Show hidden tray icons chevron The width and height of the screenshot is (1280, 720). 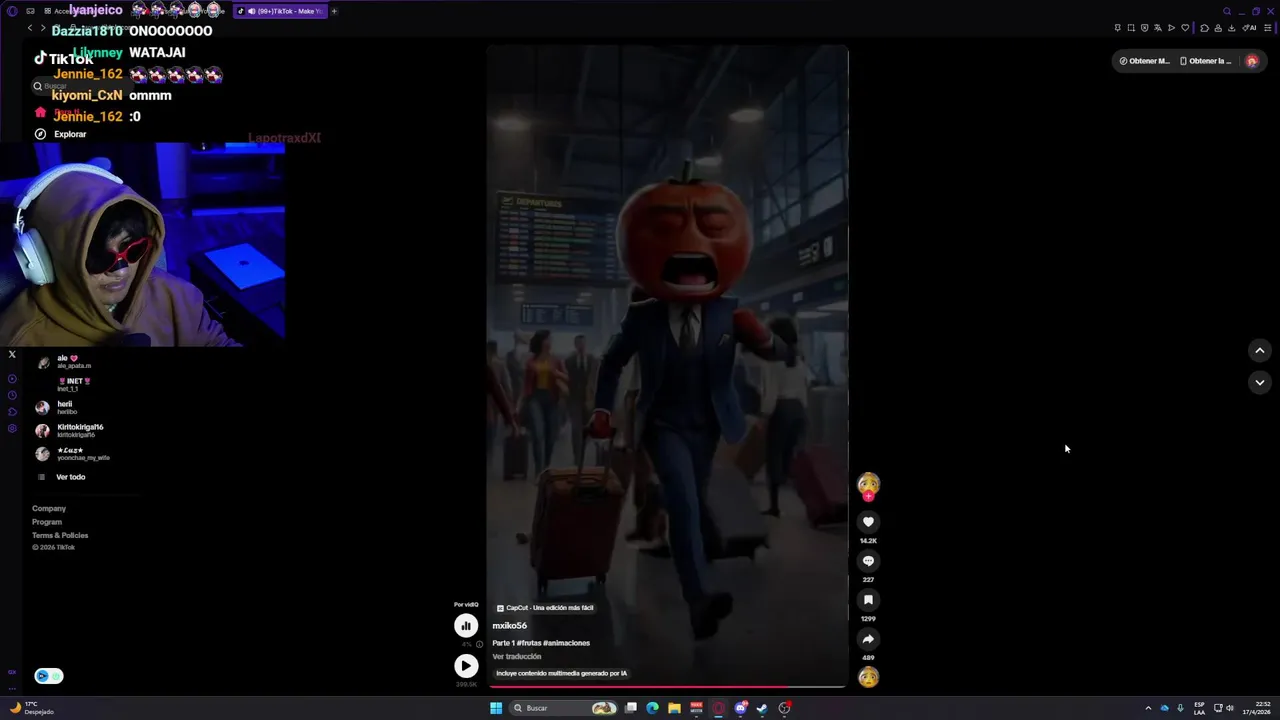(x=1148, y=708)
